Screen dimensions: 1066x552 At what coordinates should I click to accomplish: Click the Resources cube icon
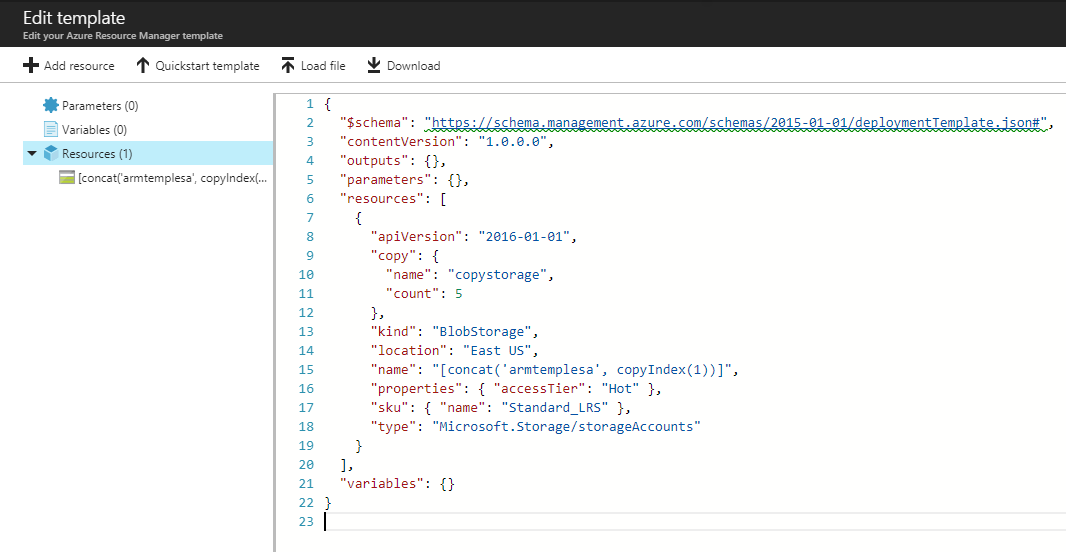(x=51, y=153)
